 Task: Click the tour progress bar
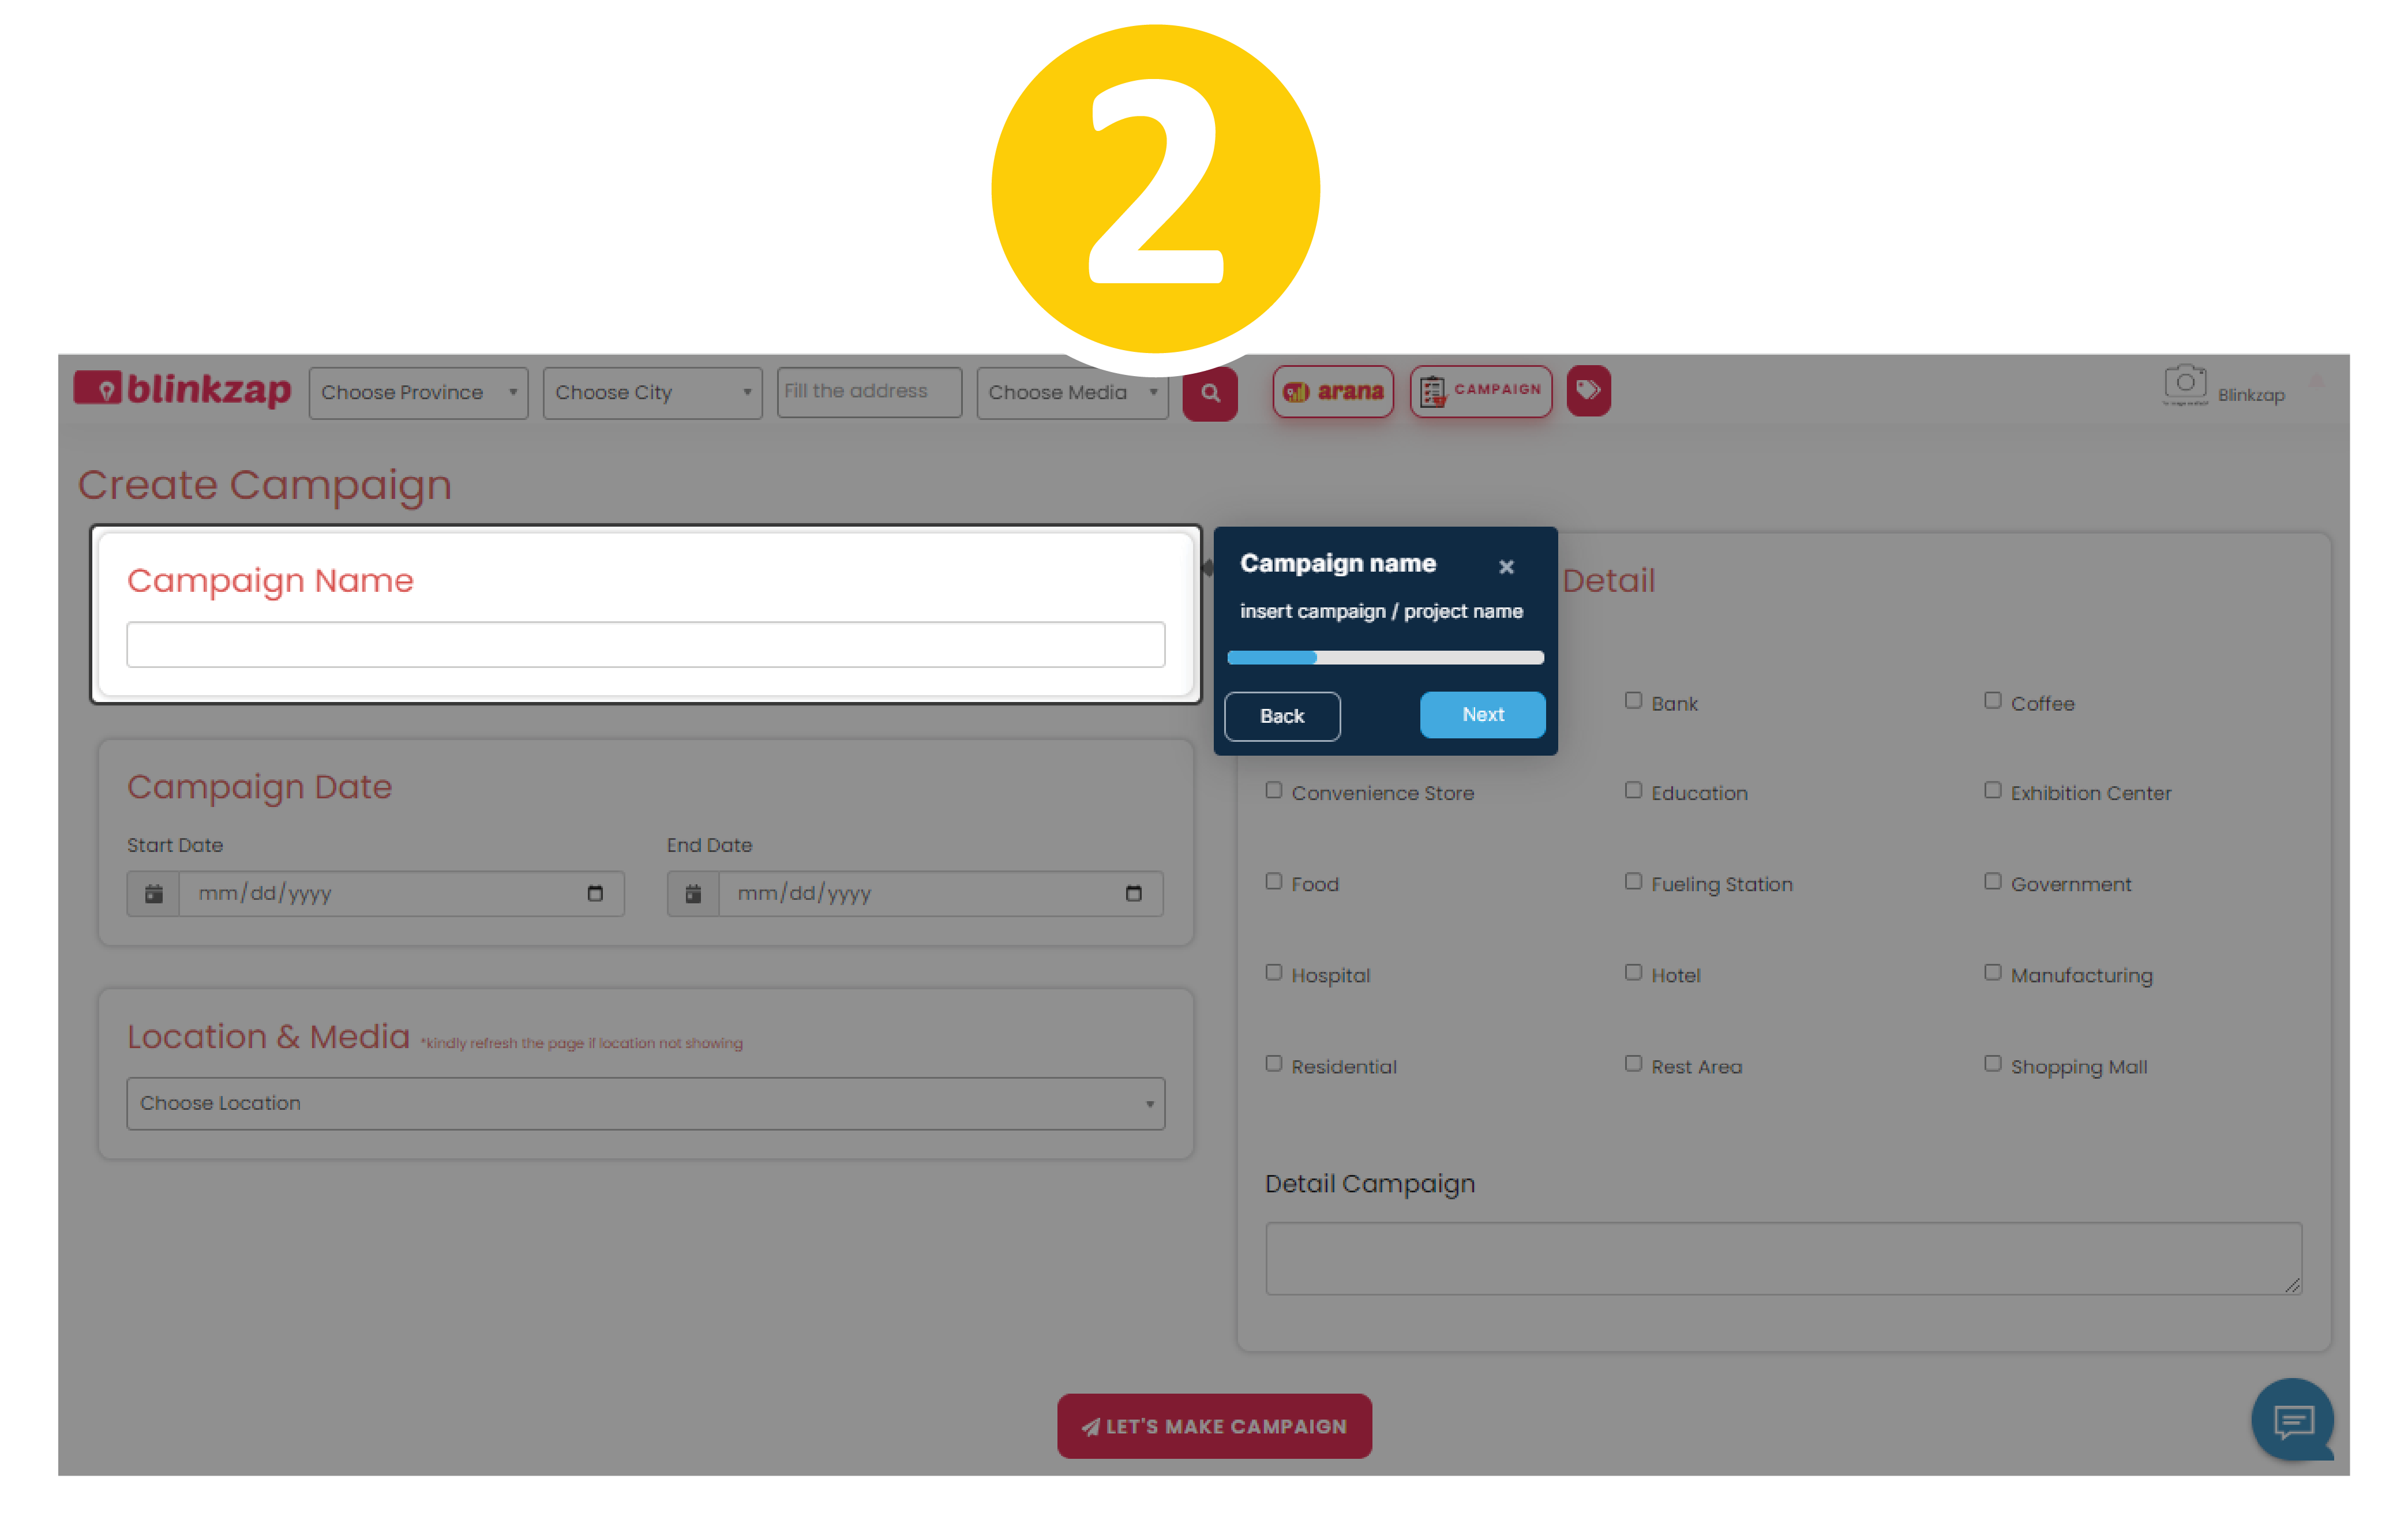(x=1385, y=658)
